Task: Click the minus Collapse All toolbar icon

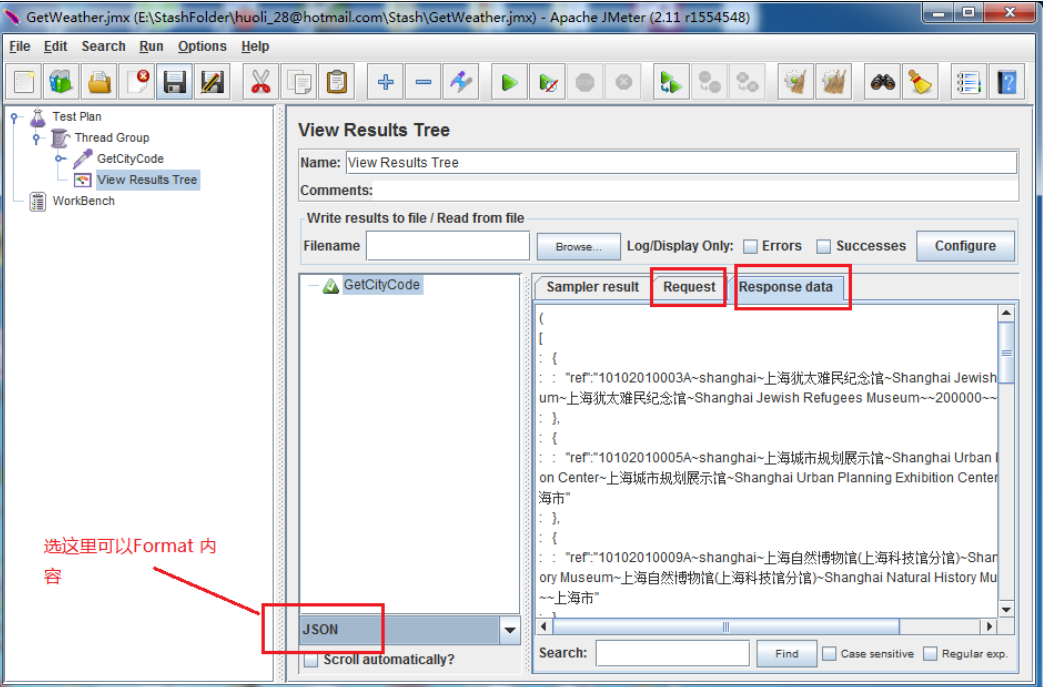Action: [423, 83]
